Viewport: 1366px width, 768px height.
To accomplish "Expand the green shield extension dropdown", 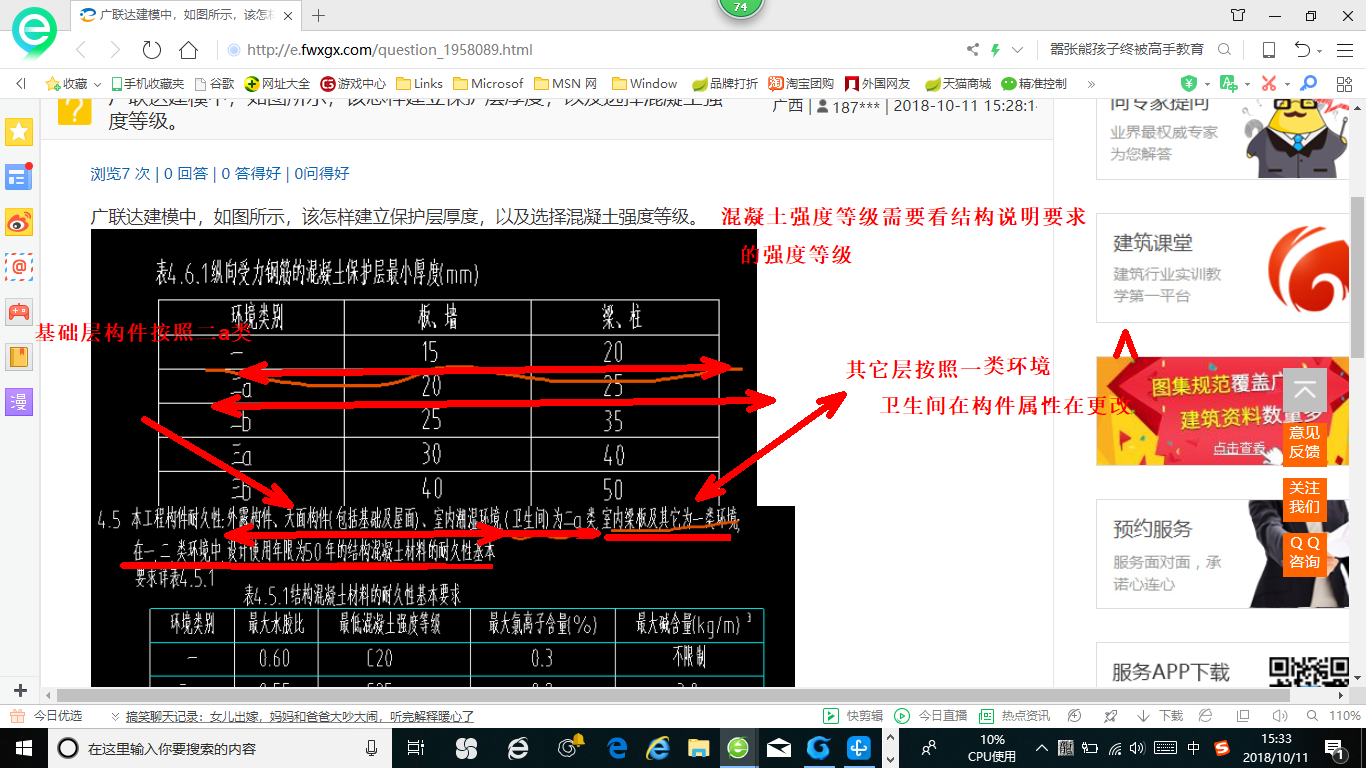I will [1207, 85].
